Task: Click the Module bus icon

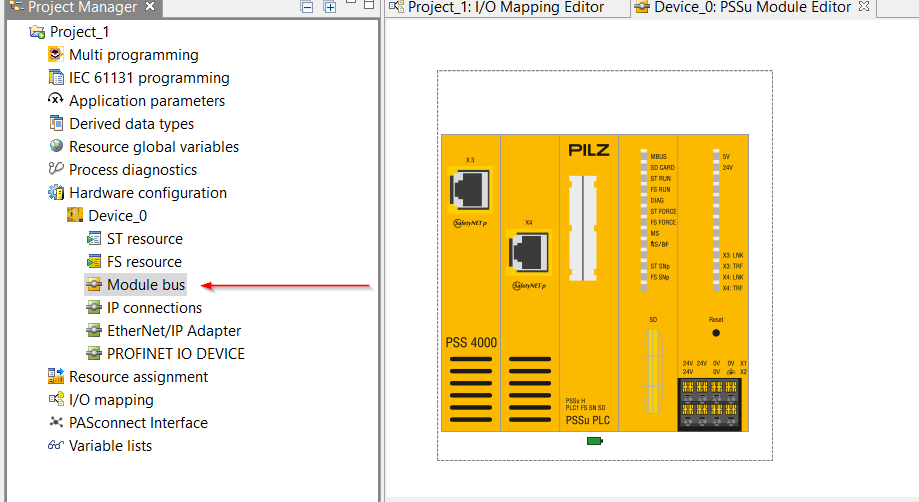Action: [94, 285]
